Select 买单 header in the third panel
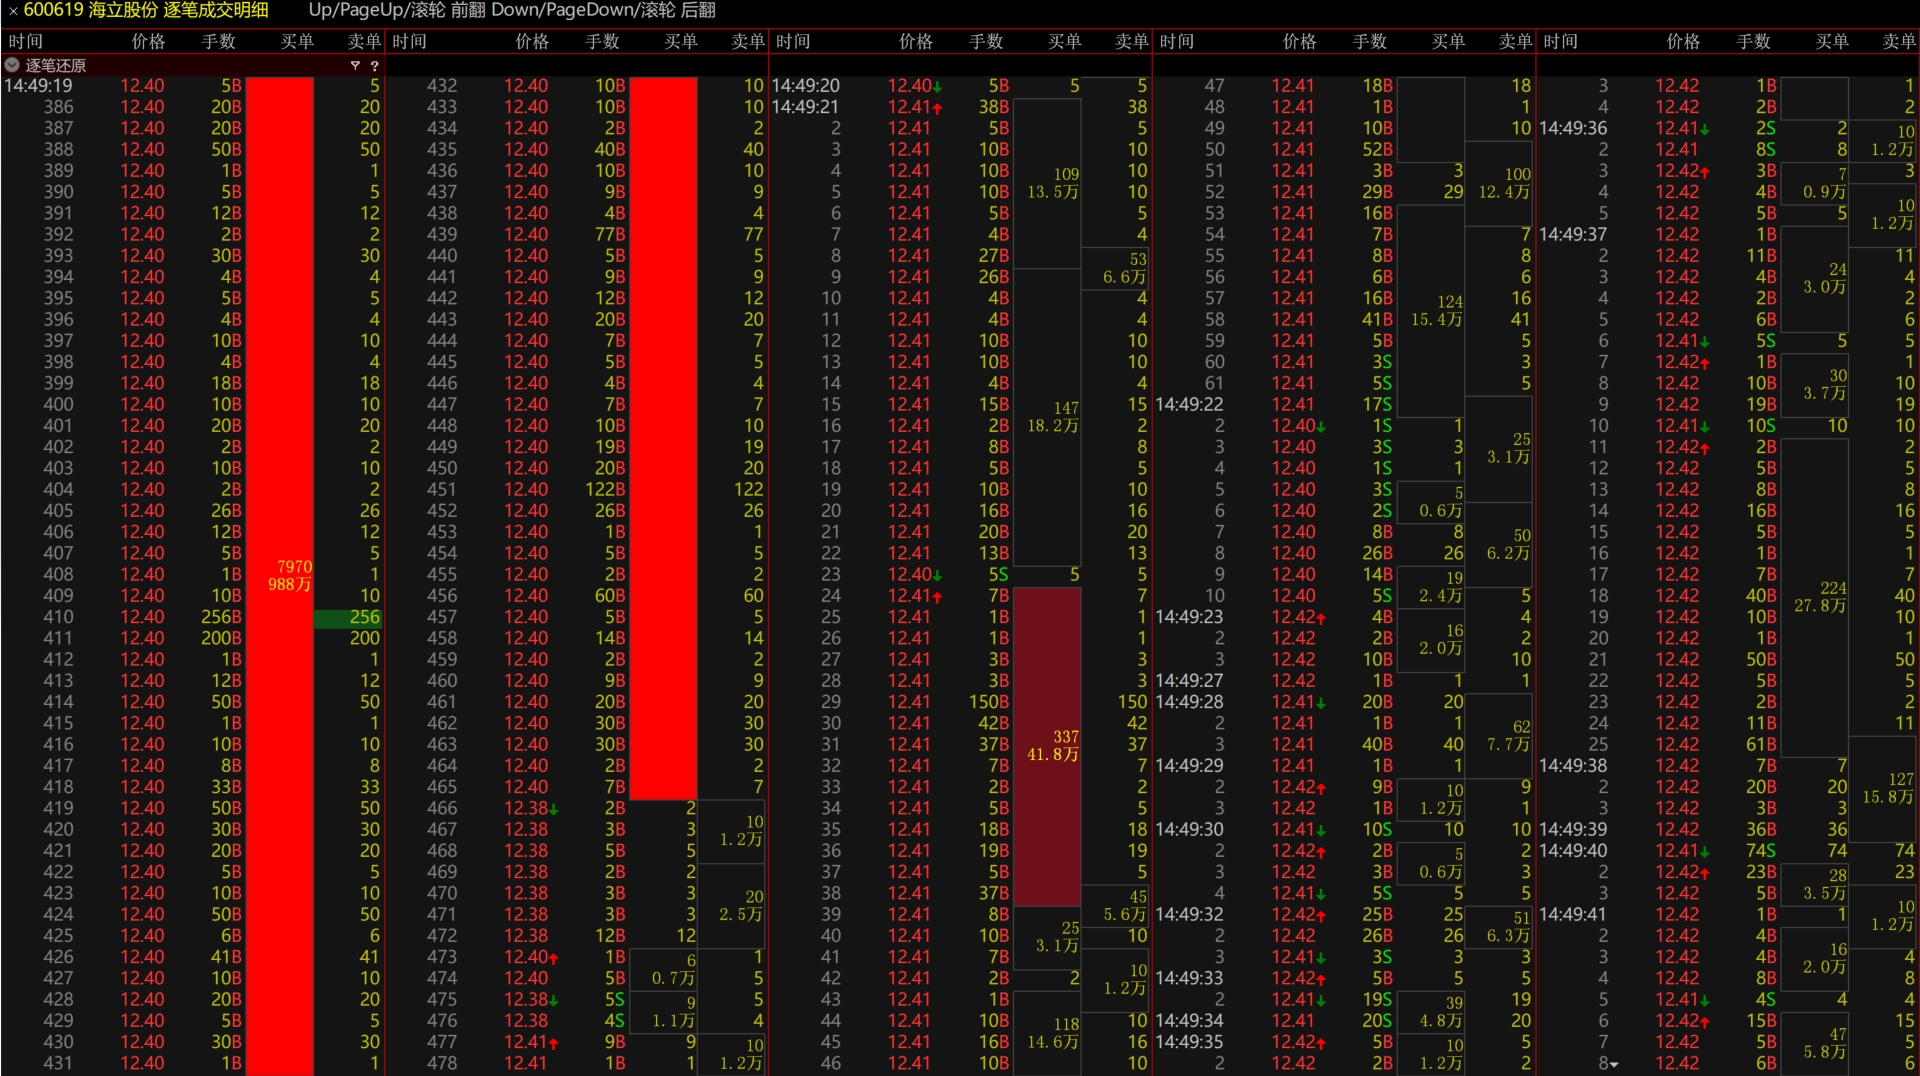Image resolution: width=1920 pixels, height=1076 pixels. click(x=1065, y=42)
